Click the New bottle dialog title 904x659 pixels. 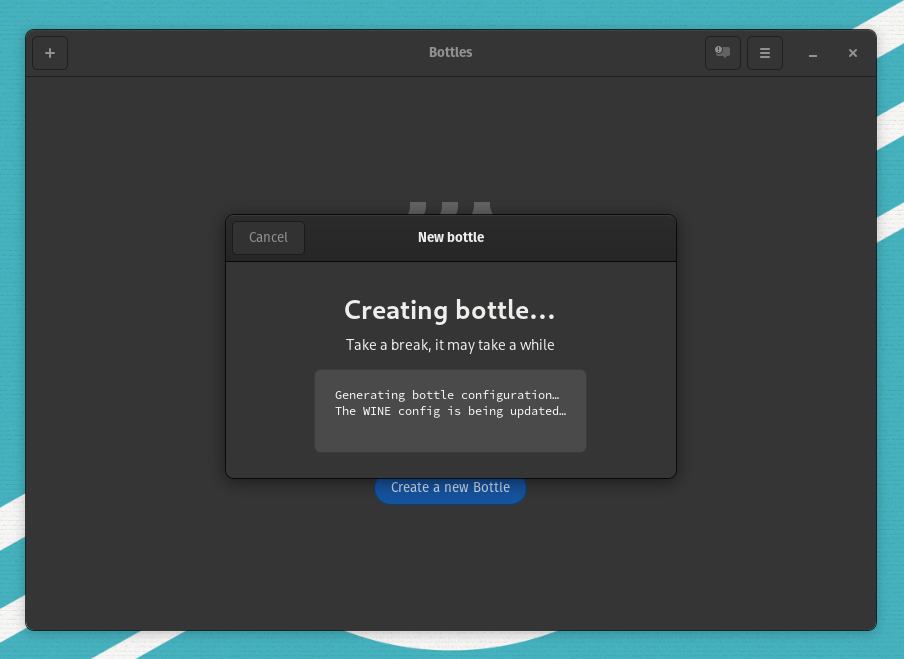(450, 238)
